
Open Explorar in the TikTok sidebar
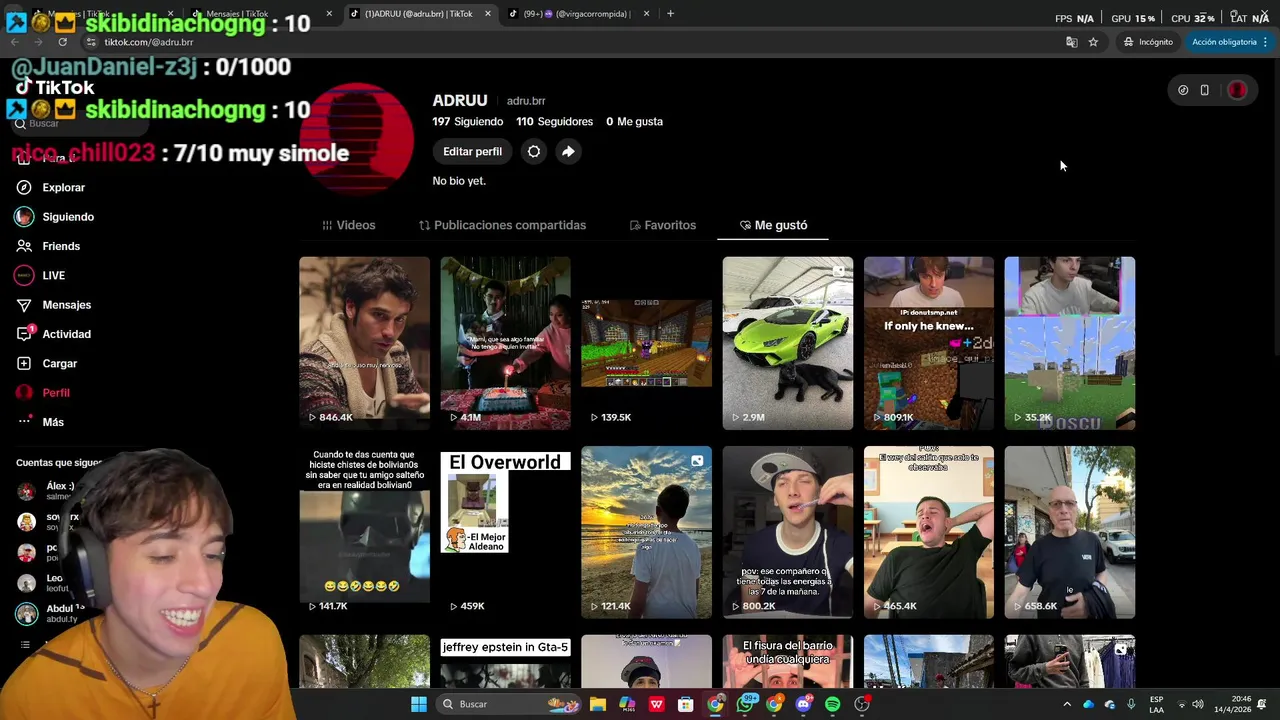click(50, 187)
